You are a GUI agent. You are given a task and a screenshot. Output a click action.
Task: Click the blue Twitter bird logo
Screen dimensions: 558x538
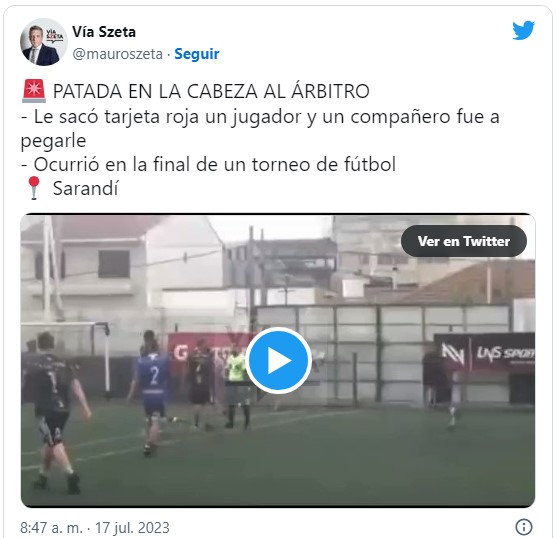click(523, 30)
